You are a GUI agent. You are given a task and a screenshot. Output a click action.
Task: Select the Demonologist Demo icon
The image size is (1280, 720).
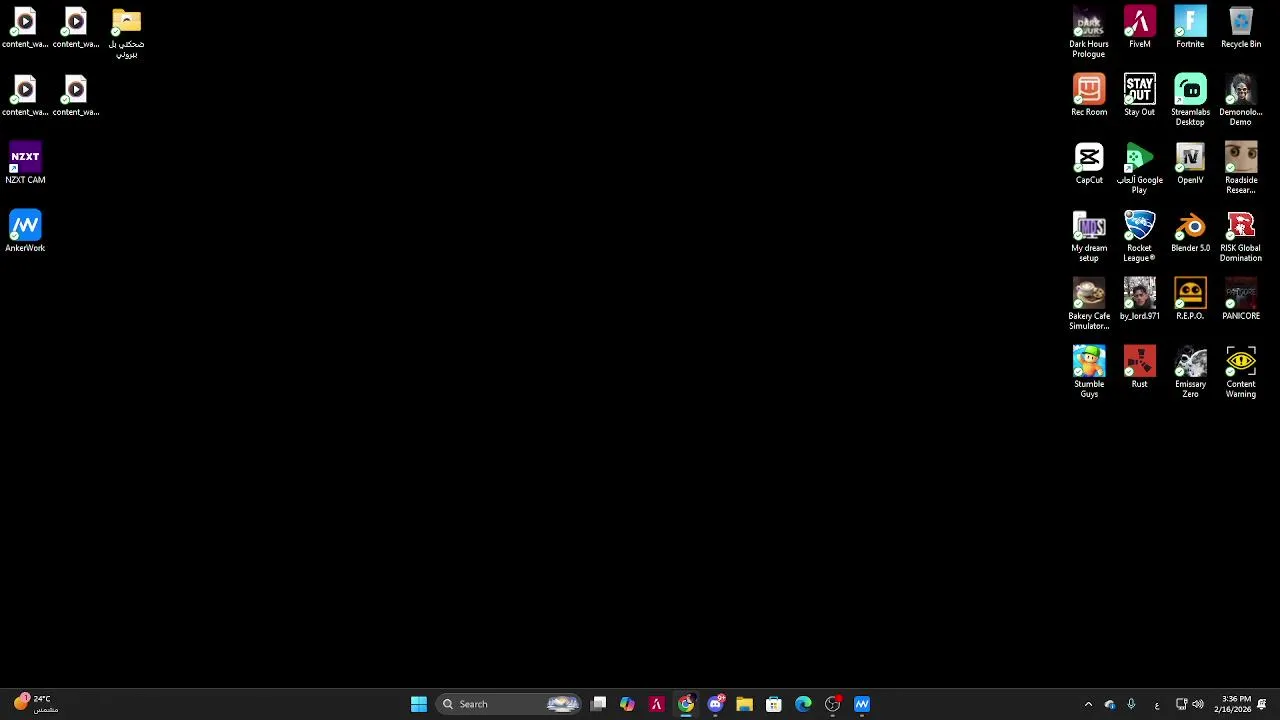click(x=1241, y=100)
